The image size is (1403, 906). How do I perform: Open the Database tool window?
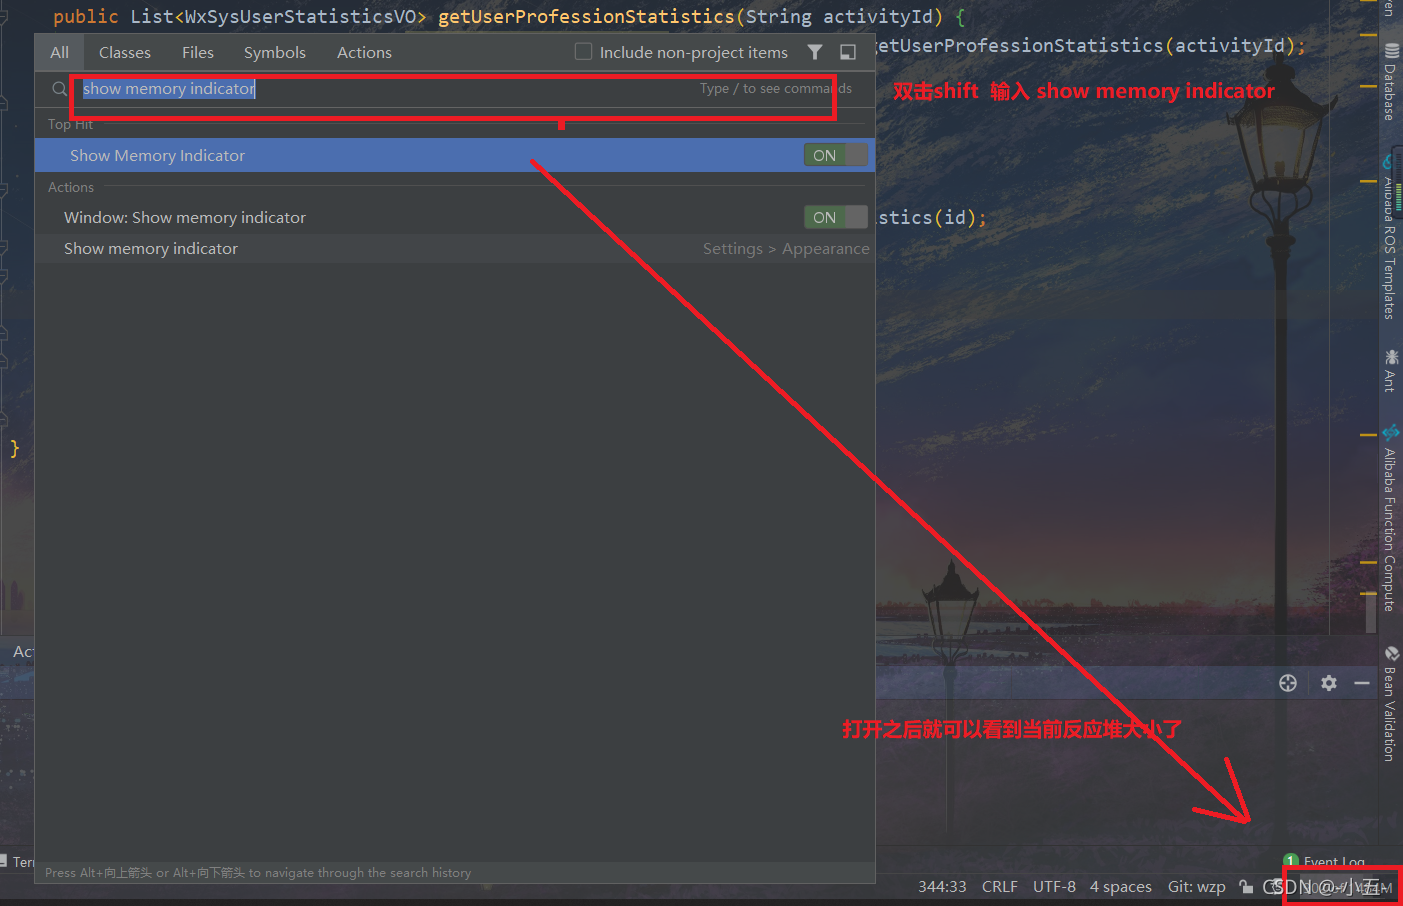click(x=1392, y=85)
